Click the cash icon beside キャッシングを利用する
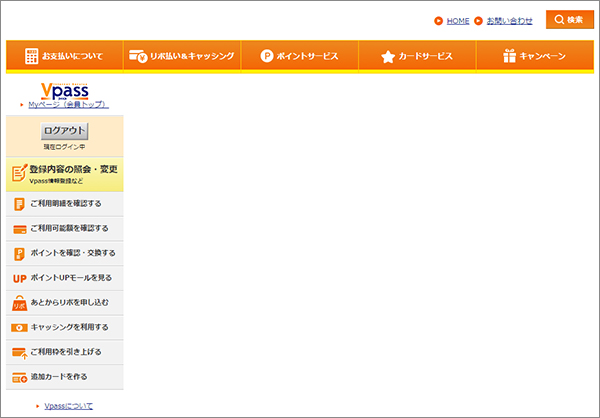 19,328
